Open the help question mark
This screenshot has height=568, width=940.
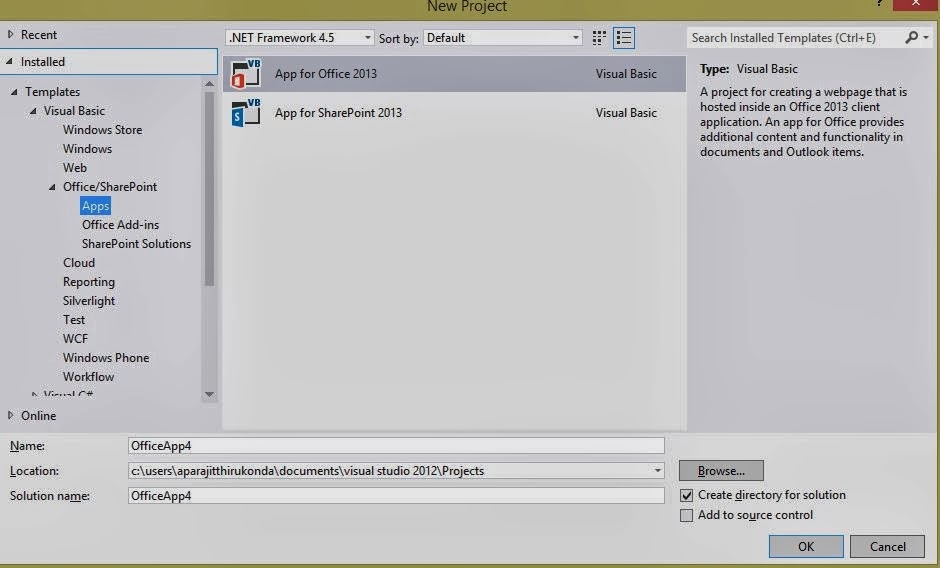879,3
